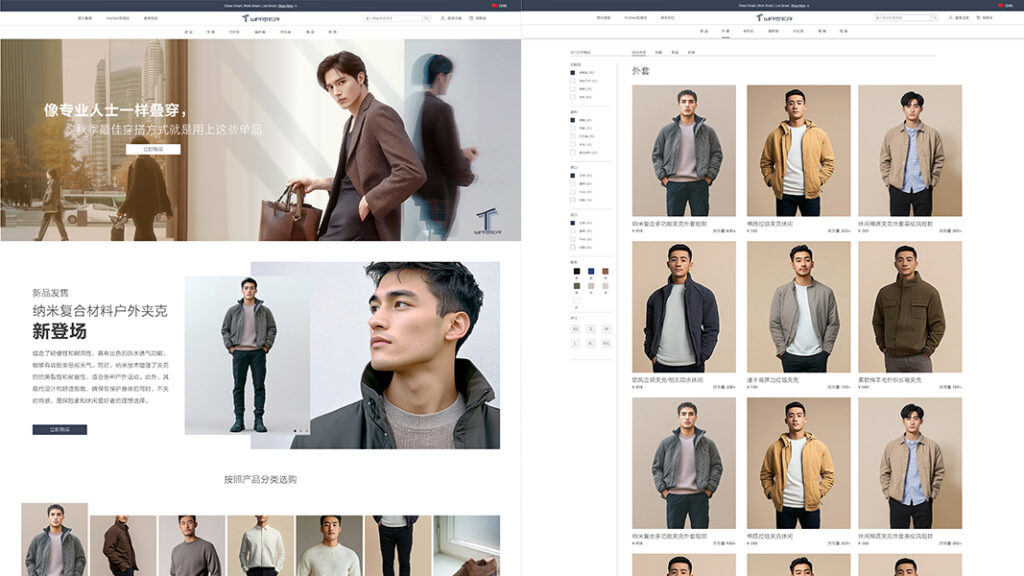Uncheck the checked box in the third filter group

tap(573, 176)
